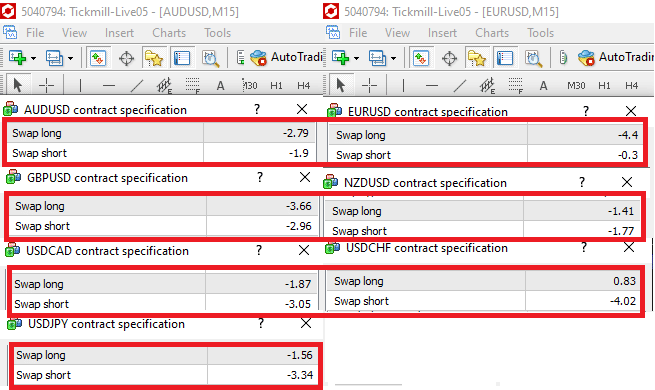Toggle Terminal panel icon in AUDUSD window
This screenshot has height=390, width=655.
[181, 58]
